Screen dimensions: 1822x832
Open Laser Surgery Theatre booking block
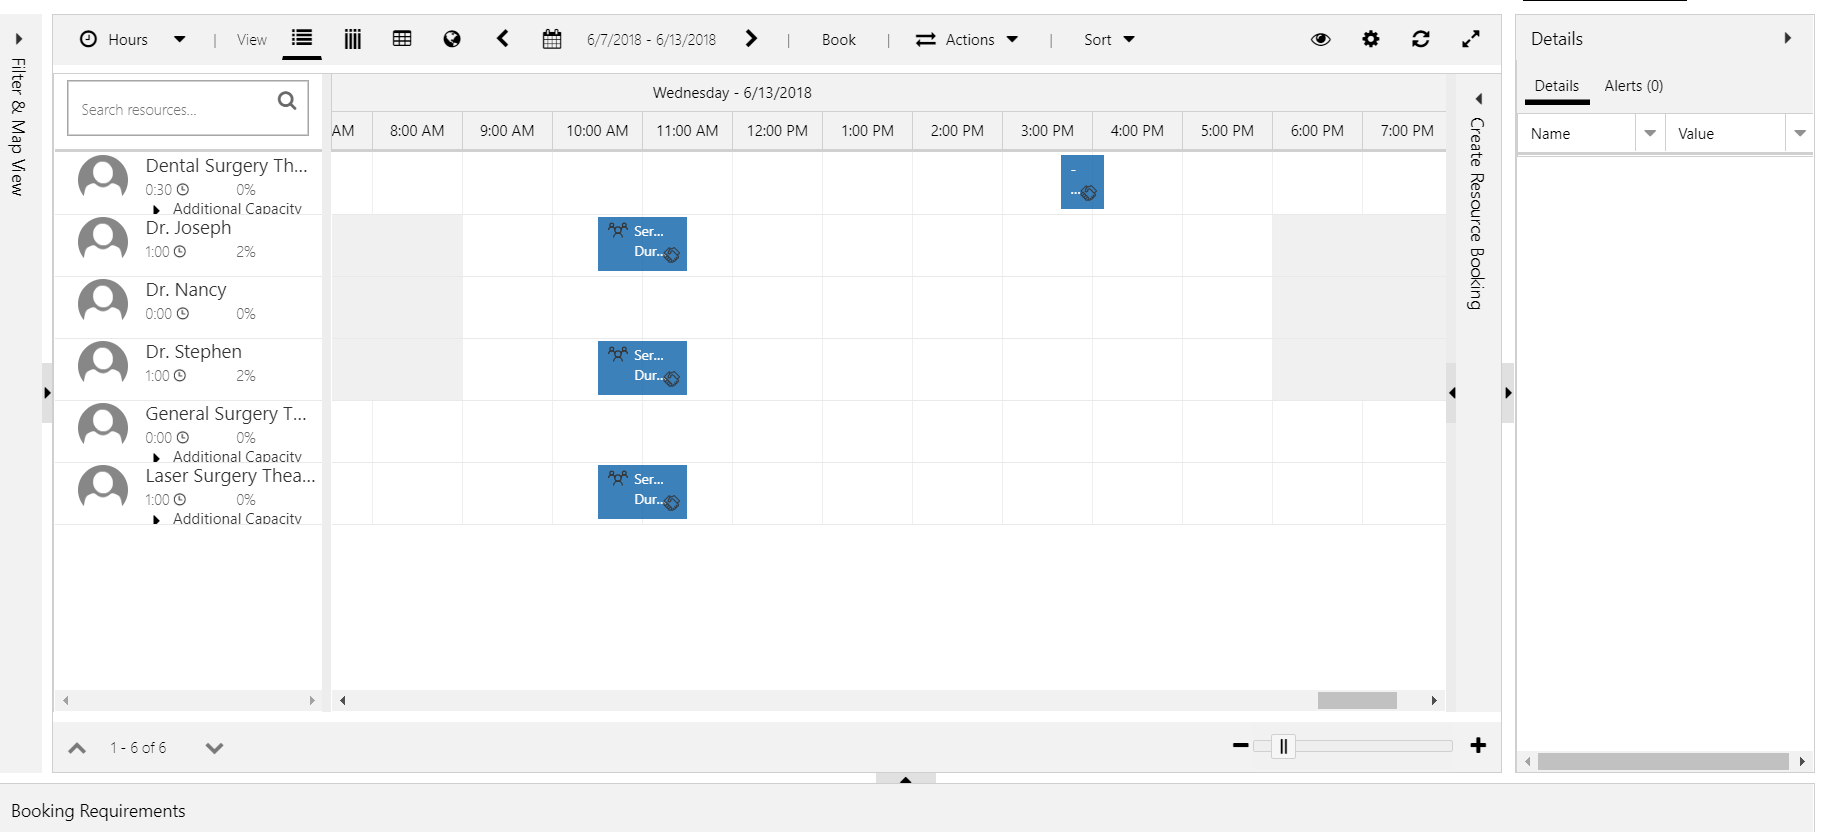642,492
